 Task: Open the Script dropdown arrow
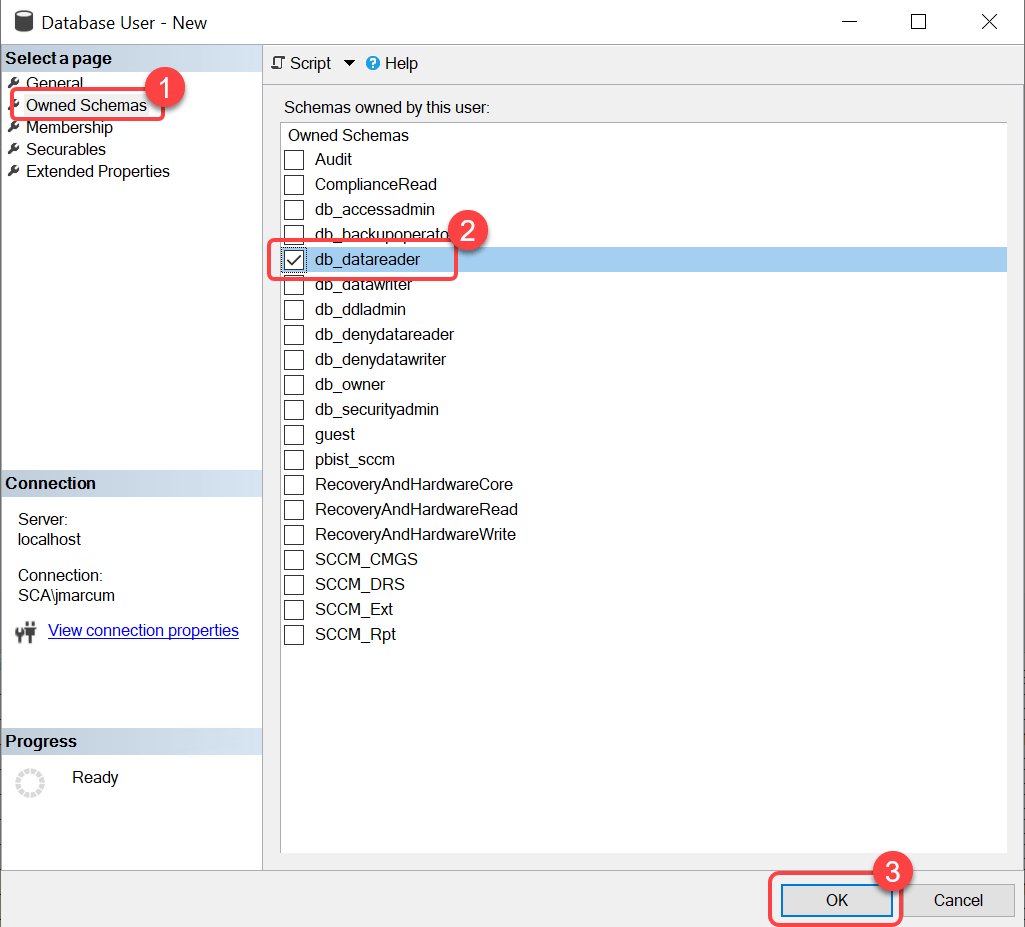click(x=349, y=63)
